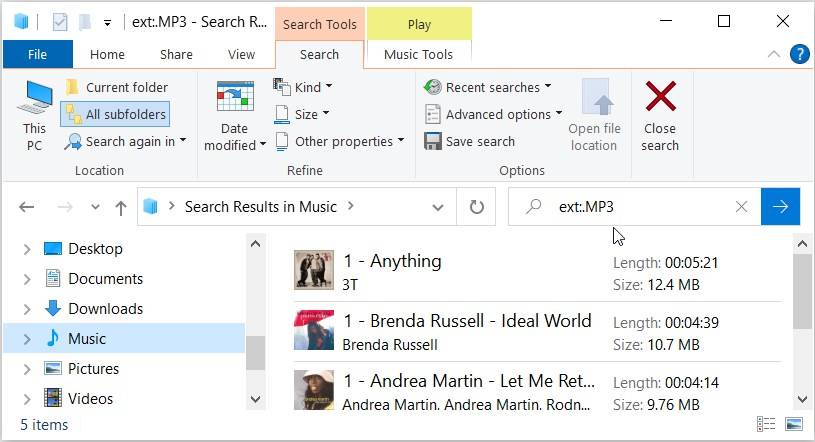Click the Up one level arrow
The image size is (815, 442).
(x=121, y=207)
